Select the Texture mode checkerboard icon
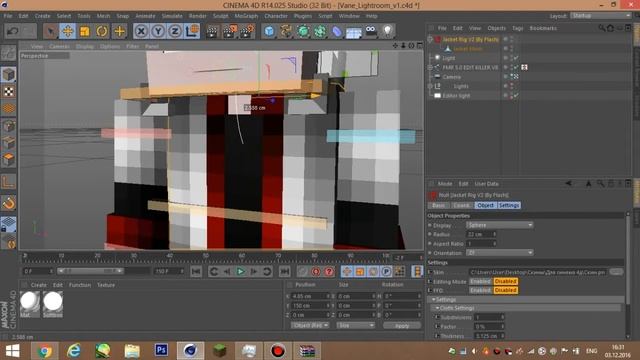Screen dimensions: 640x360 click(9, 91)
